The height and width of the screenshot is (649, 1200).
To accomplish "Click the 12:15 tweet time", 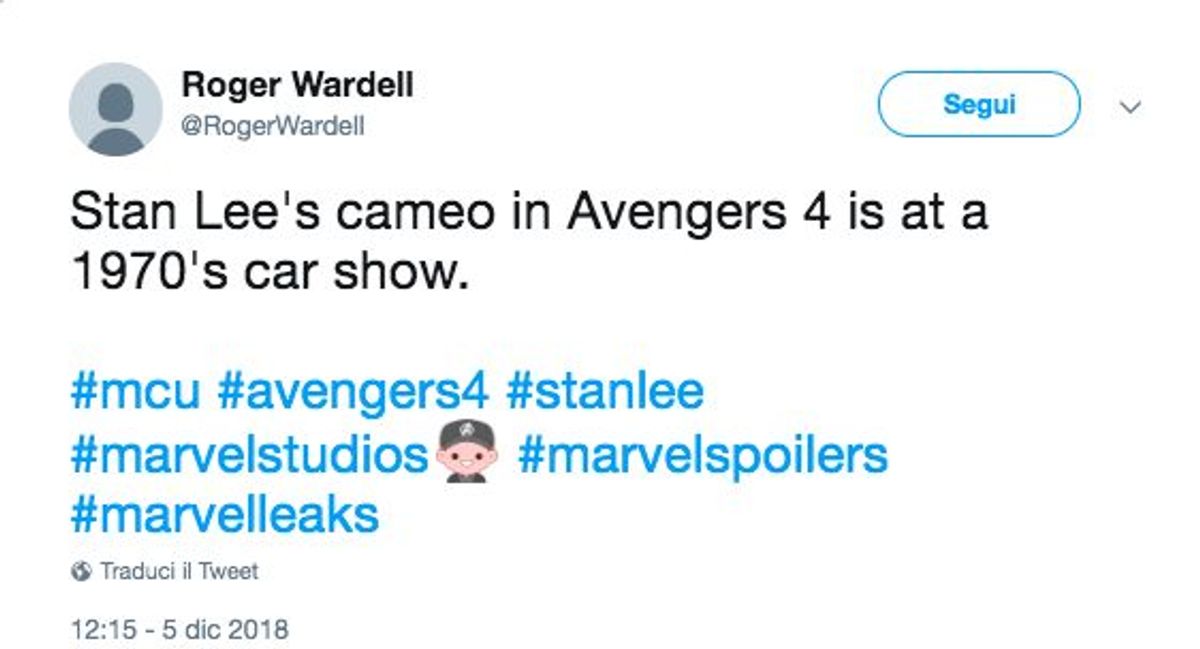I will pyautogui.click(x=98, y=630).
